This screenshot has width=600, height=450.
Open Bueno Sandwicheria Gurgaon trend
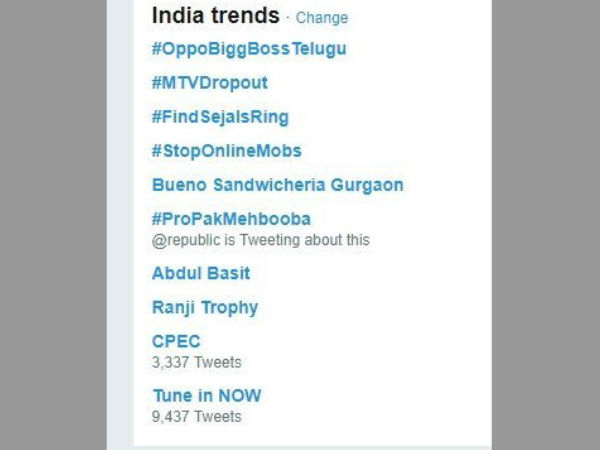[x=277, y=185]
